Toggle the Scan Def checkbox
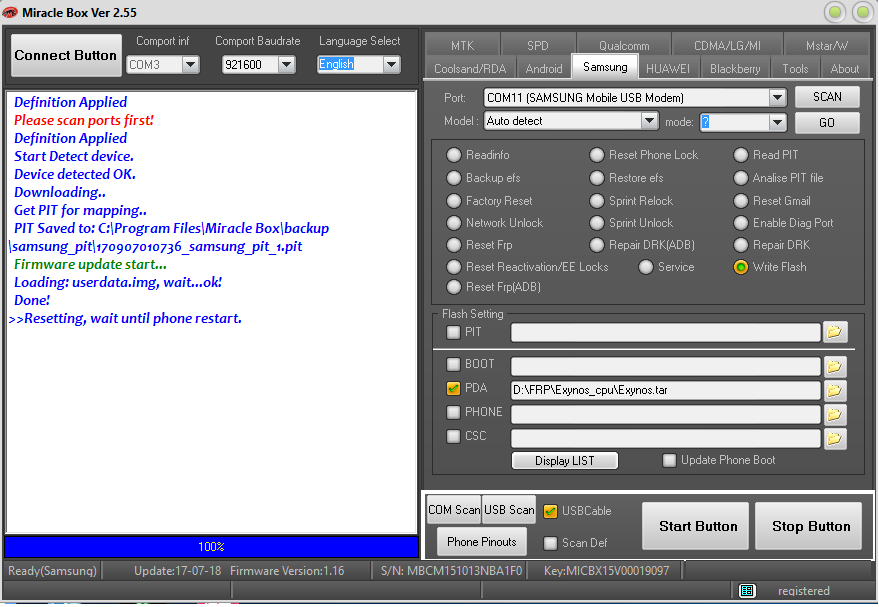 point(550,543)
